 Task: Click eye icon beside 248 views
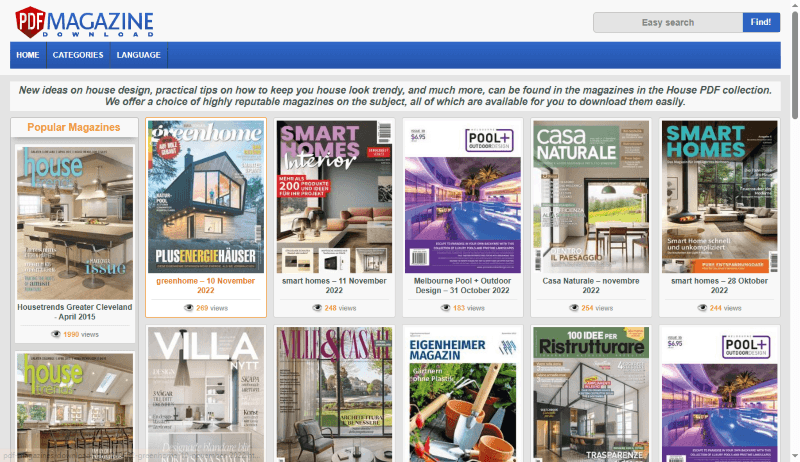317,308
